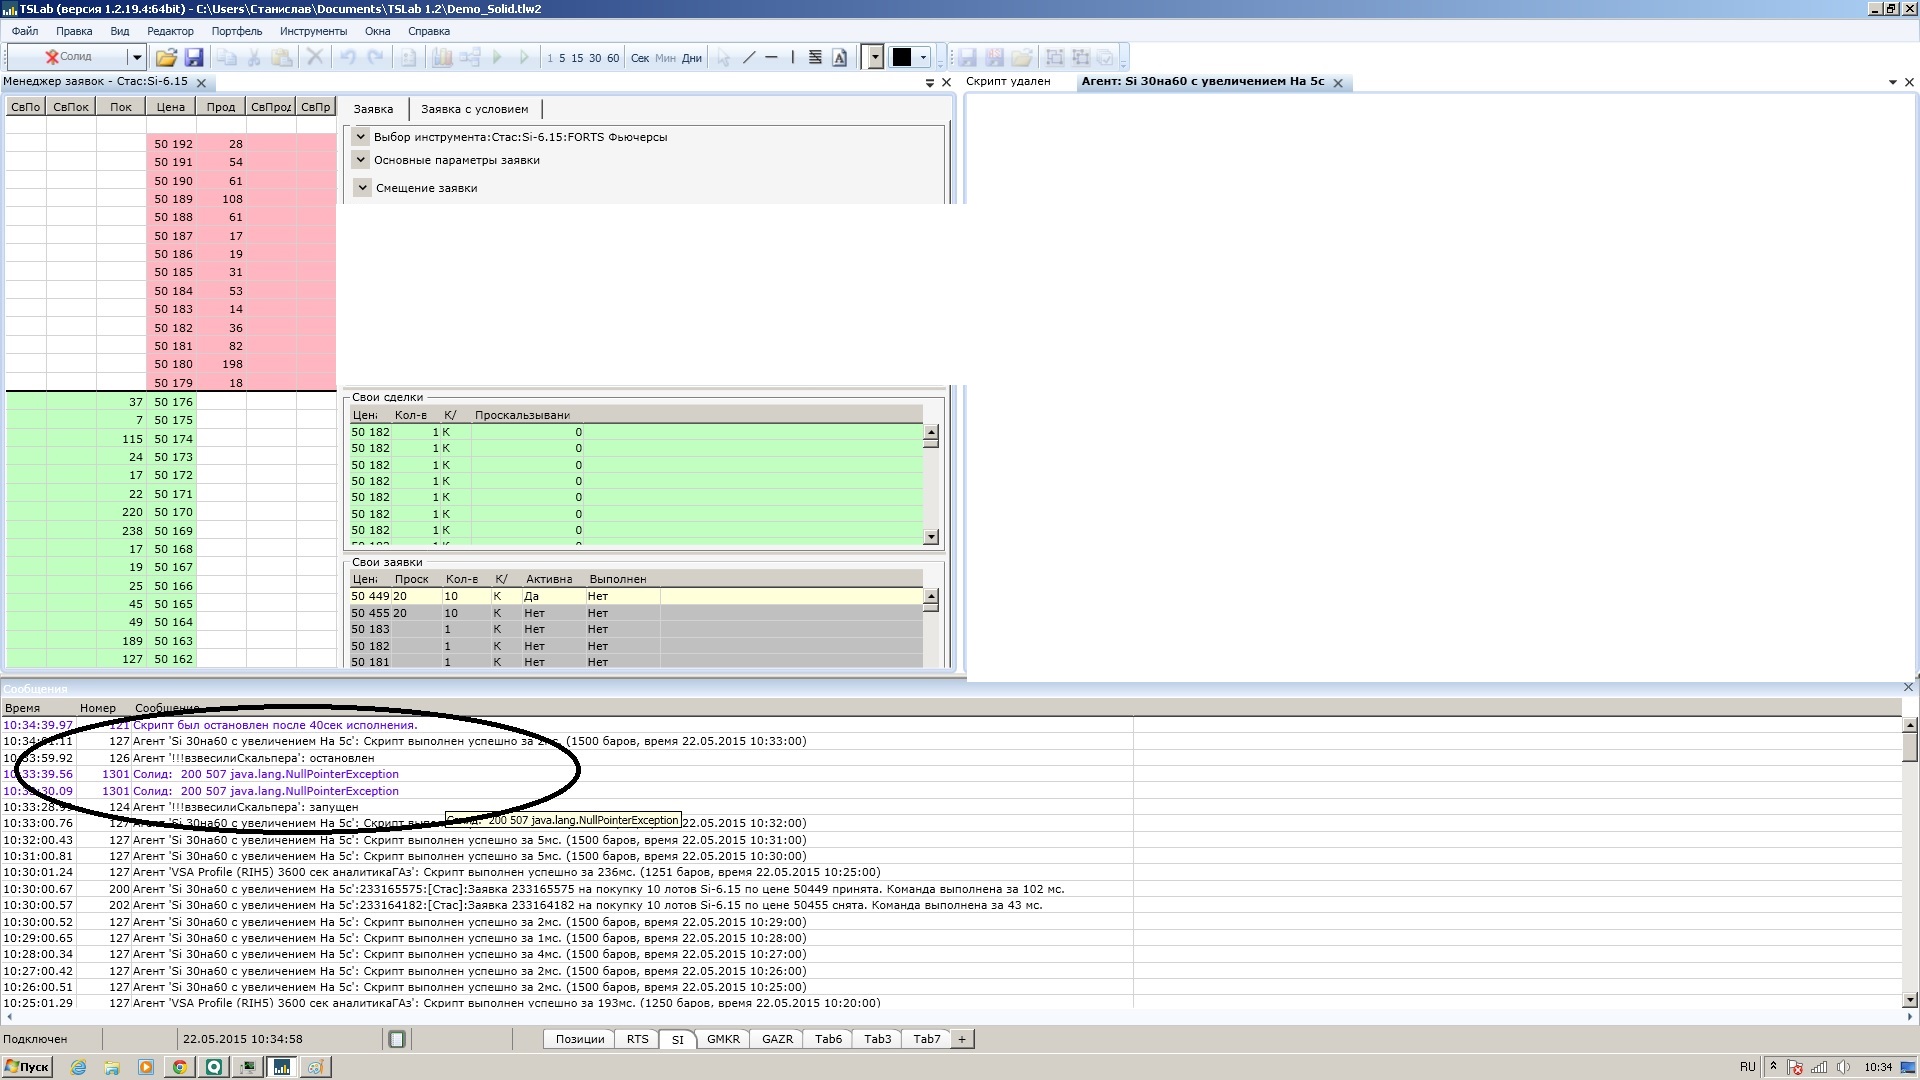
Task: Open the 'Солид' data source dropdown
Action: tap(137, 58)
